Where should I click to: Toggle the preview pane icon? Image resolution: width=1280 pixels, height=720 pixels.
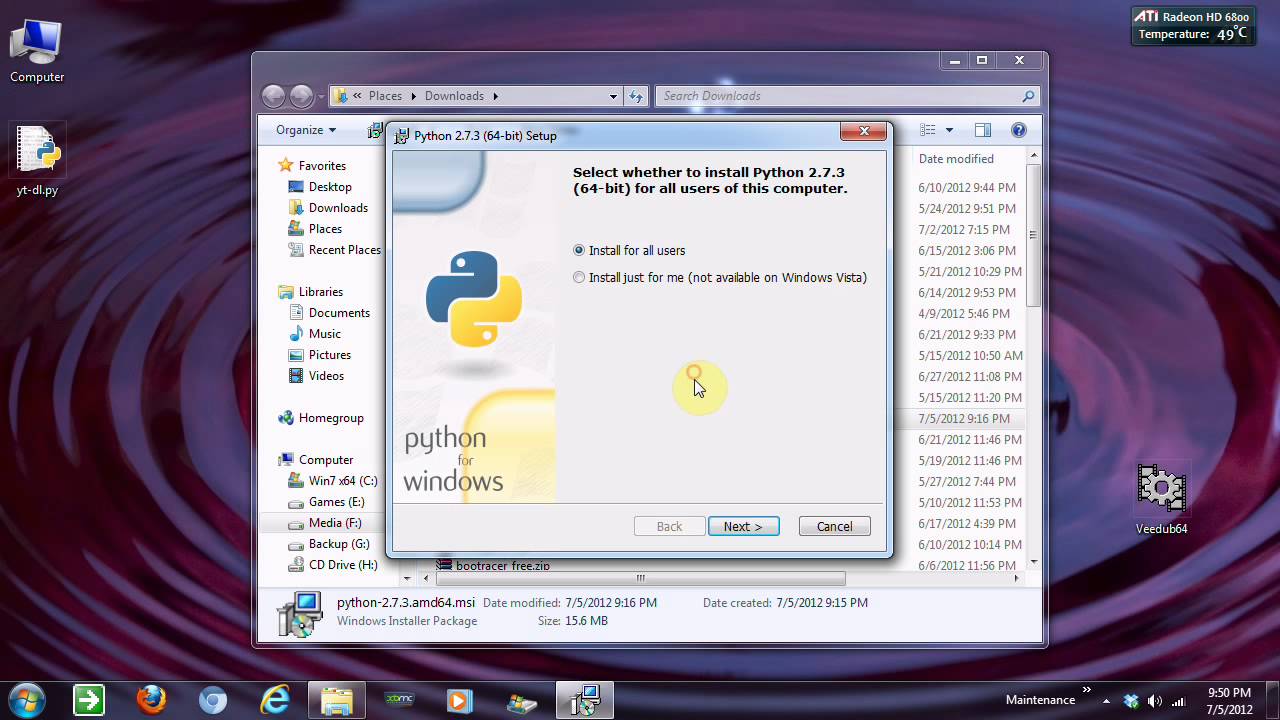click(982, 130)
